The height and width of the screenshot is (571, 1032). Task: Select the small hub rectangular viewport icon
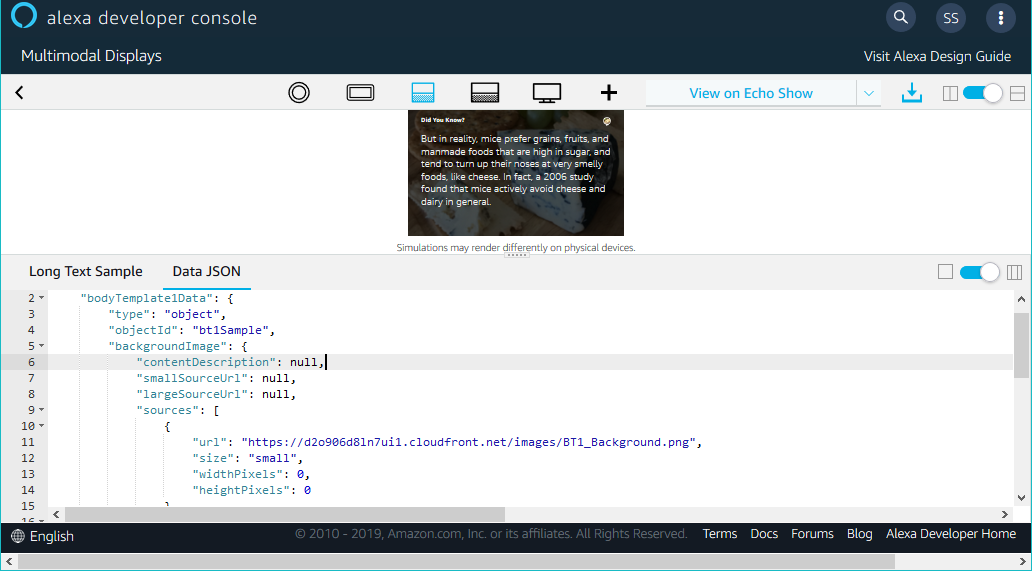point(360,93)
